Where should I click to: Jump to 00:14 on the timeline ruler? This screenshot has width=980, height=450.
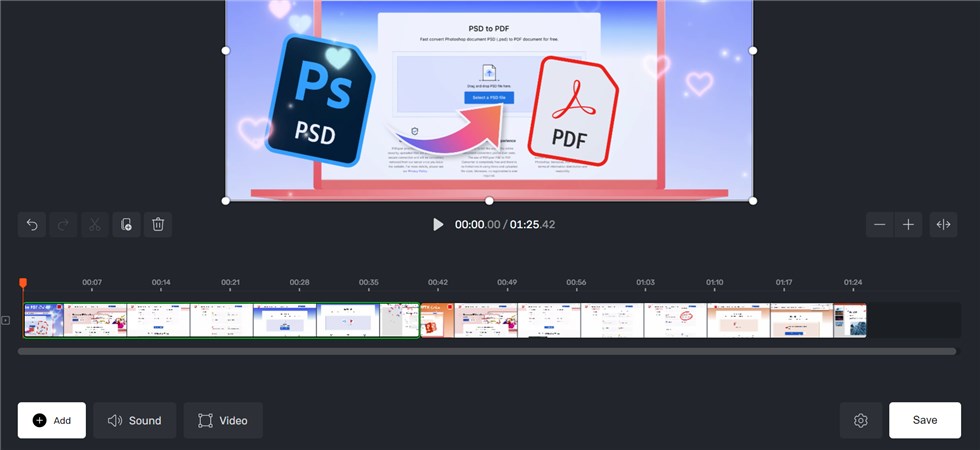[x=161, y=282]
